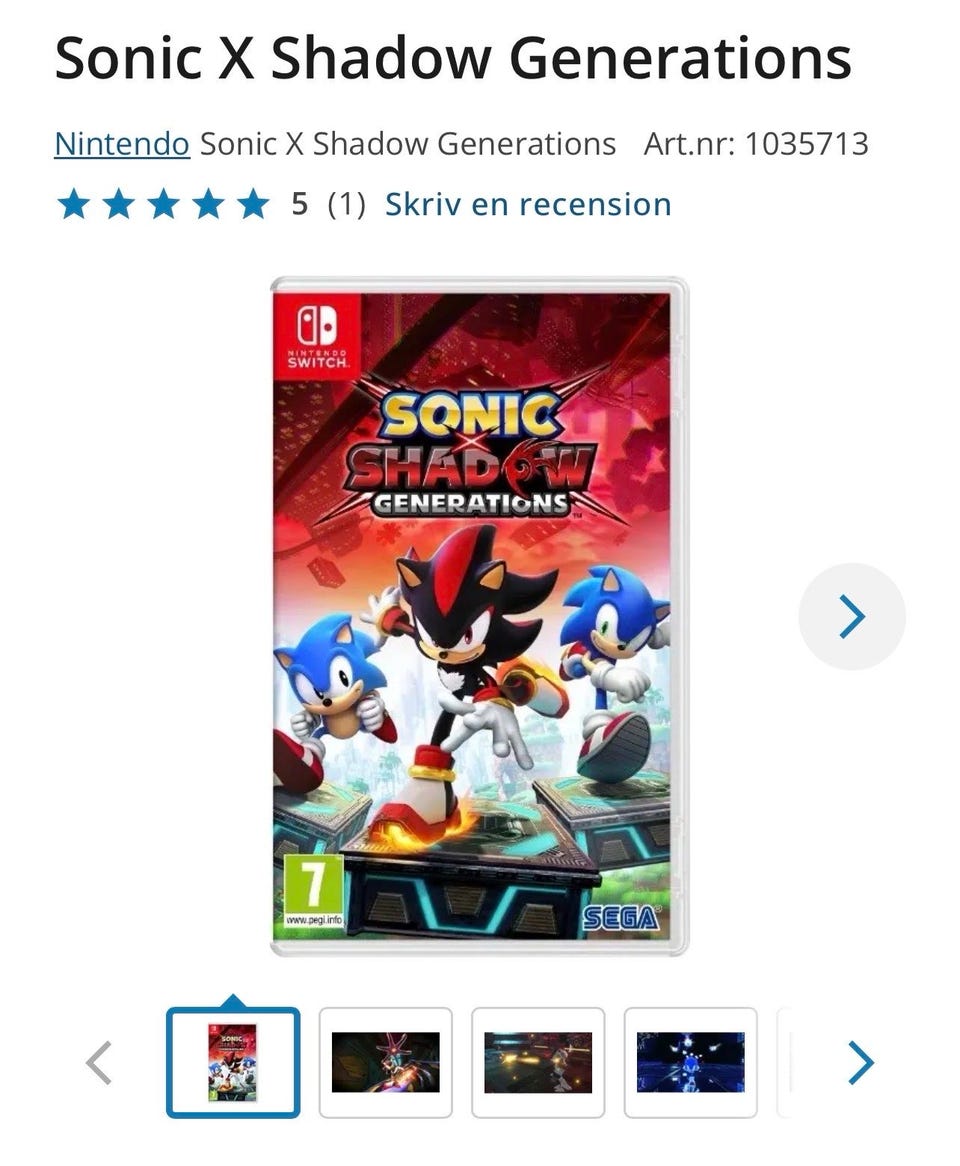Click the third rating star
Image resolution: width=960 pixels, height=1166 pixels.
point(163,204)
